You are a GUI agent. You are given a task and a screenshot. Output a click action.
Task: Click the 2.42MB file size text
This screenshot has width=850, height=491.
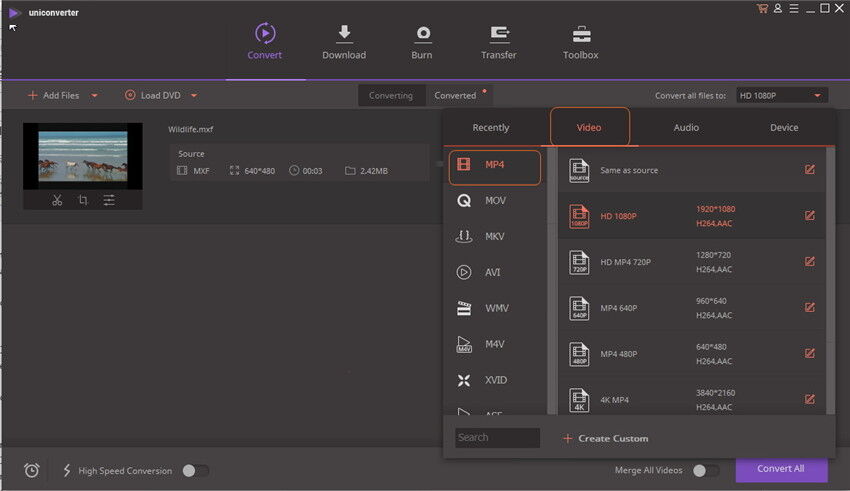click(374, 171)
